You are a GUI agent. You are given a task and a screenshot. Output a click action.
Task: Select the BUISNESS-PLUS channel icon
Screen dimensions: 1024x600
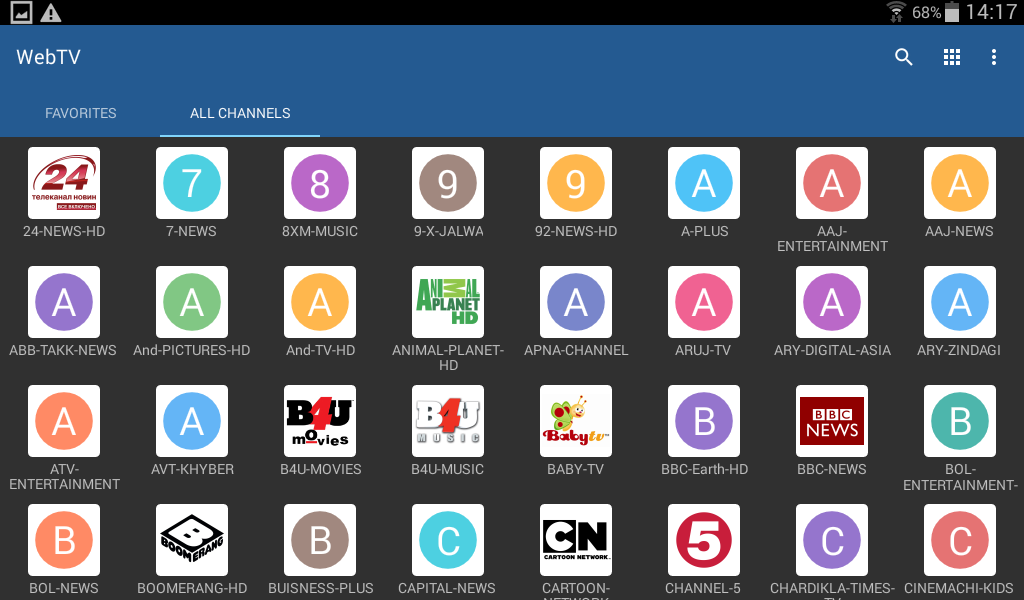click(320, 540)
